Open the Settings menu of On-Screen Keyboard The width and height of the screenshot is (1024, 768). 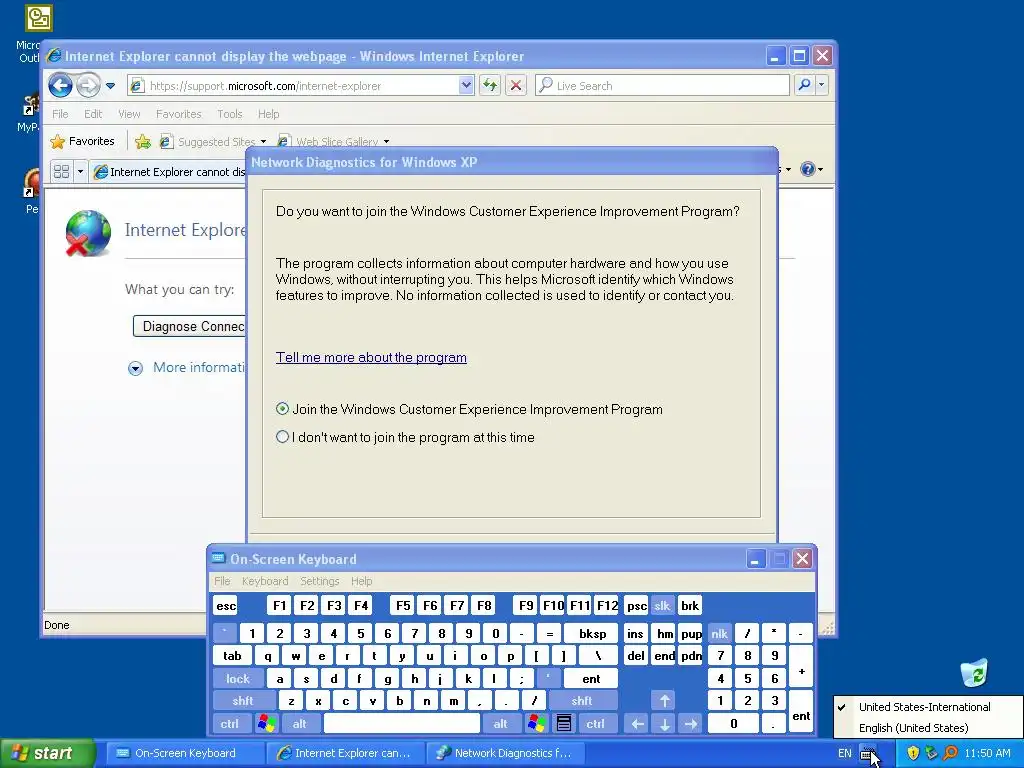point(319,581)
